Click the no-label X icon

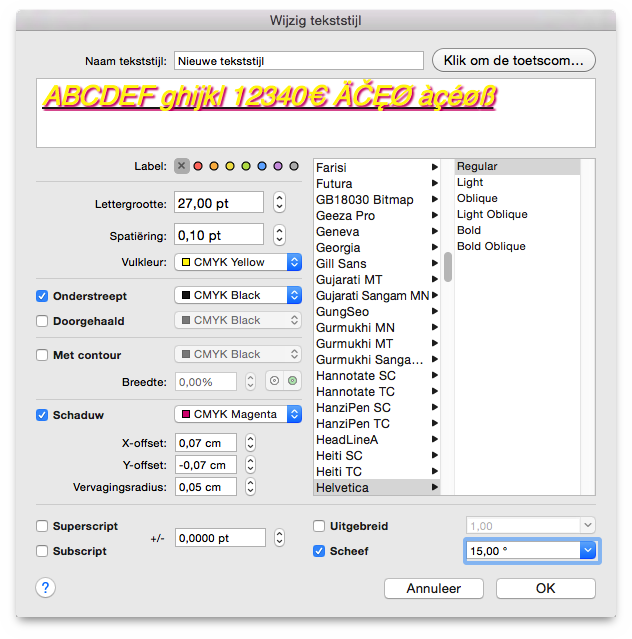[x=182, y=166]
